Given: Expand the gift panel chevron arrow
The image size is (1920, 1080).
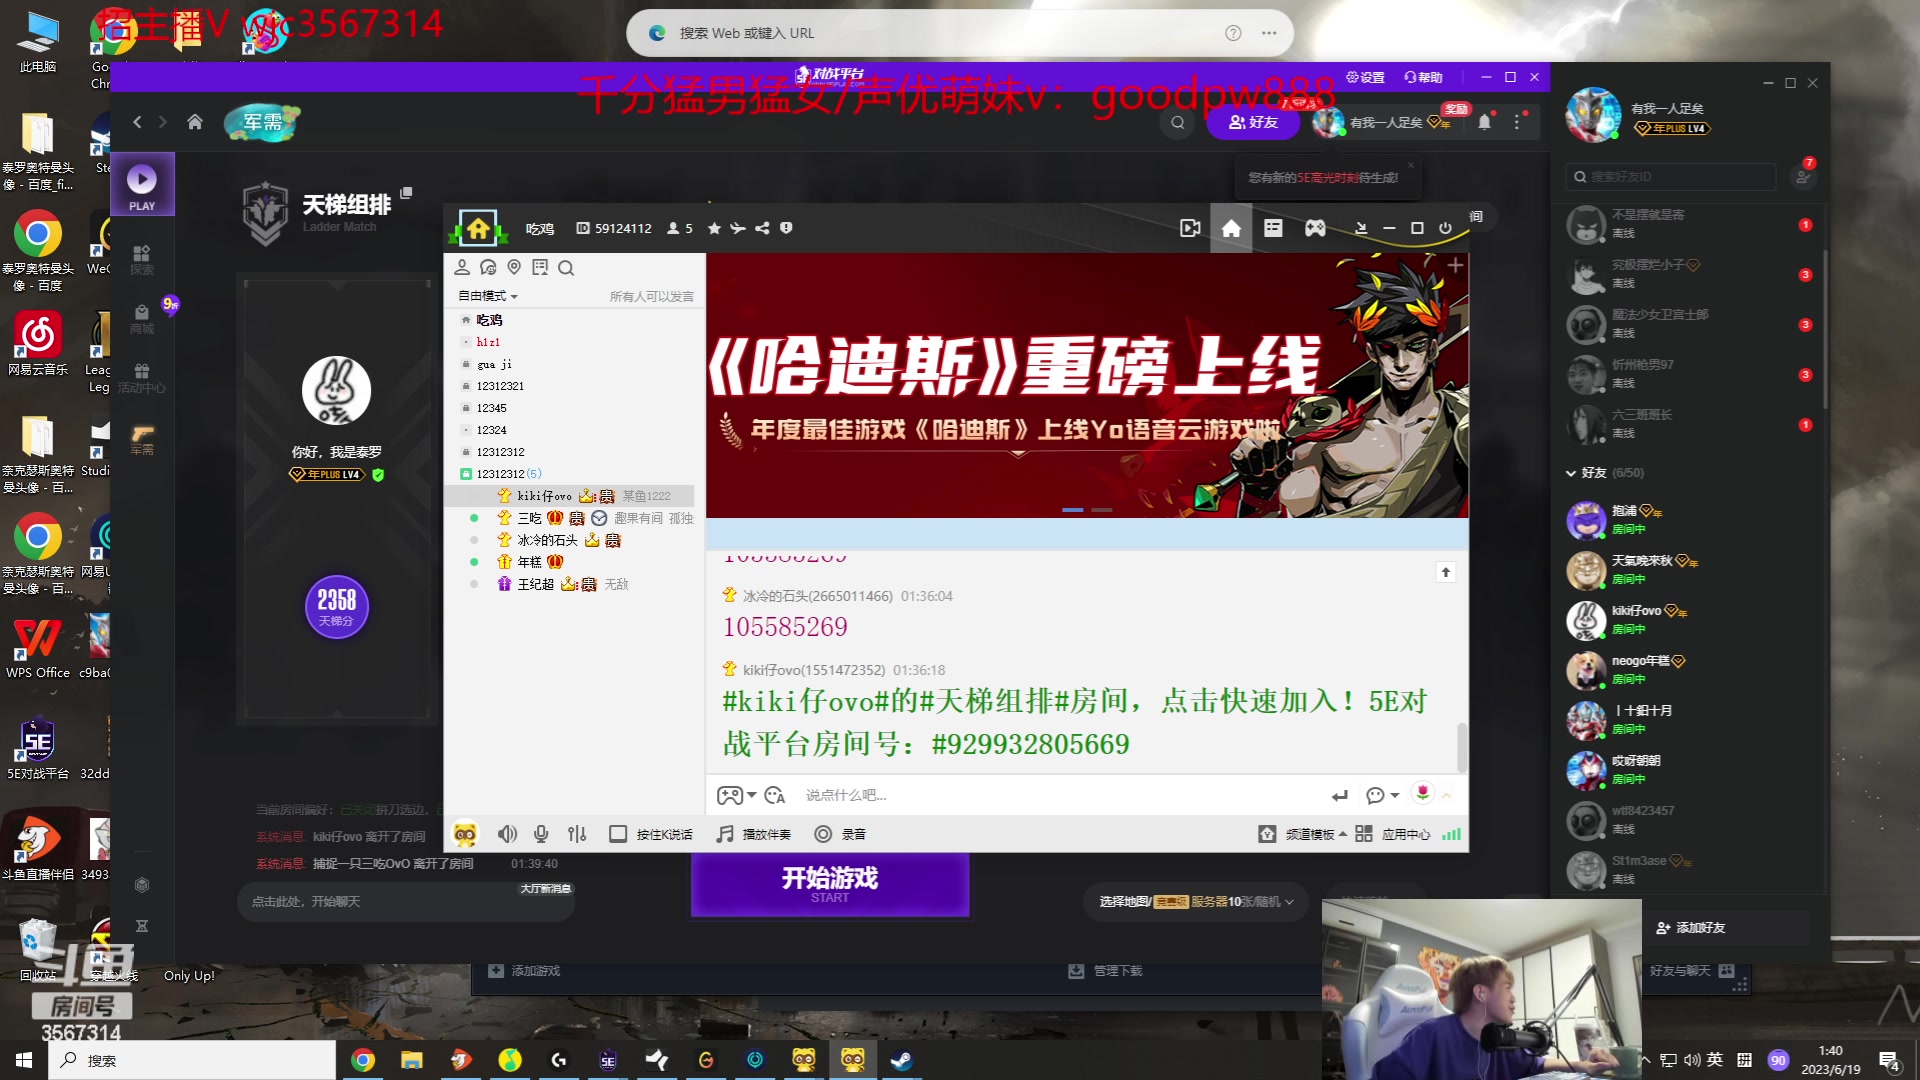Looking at the screenshot, I should coord(1446,795).
